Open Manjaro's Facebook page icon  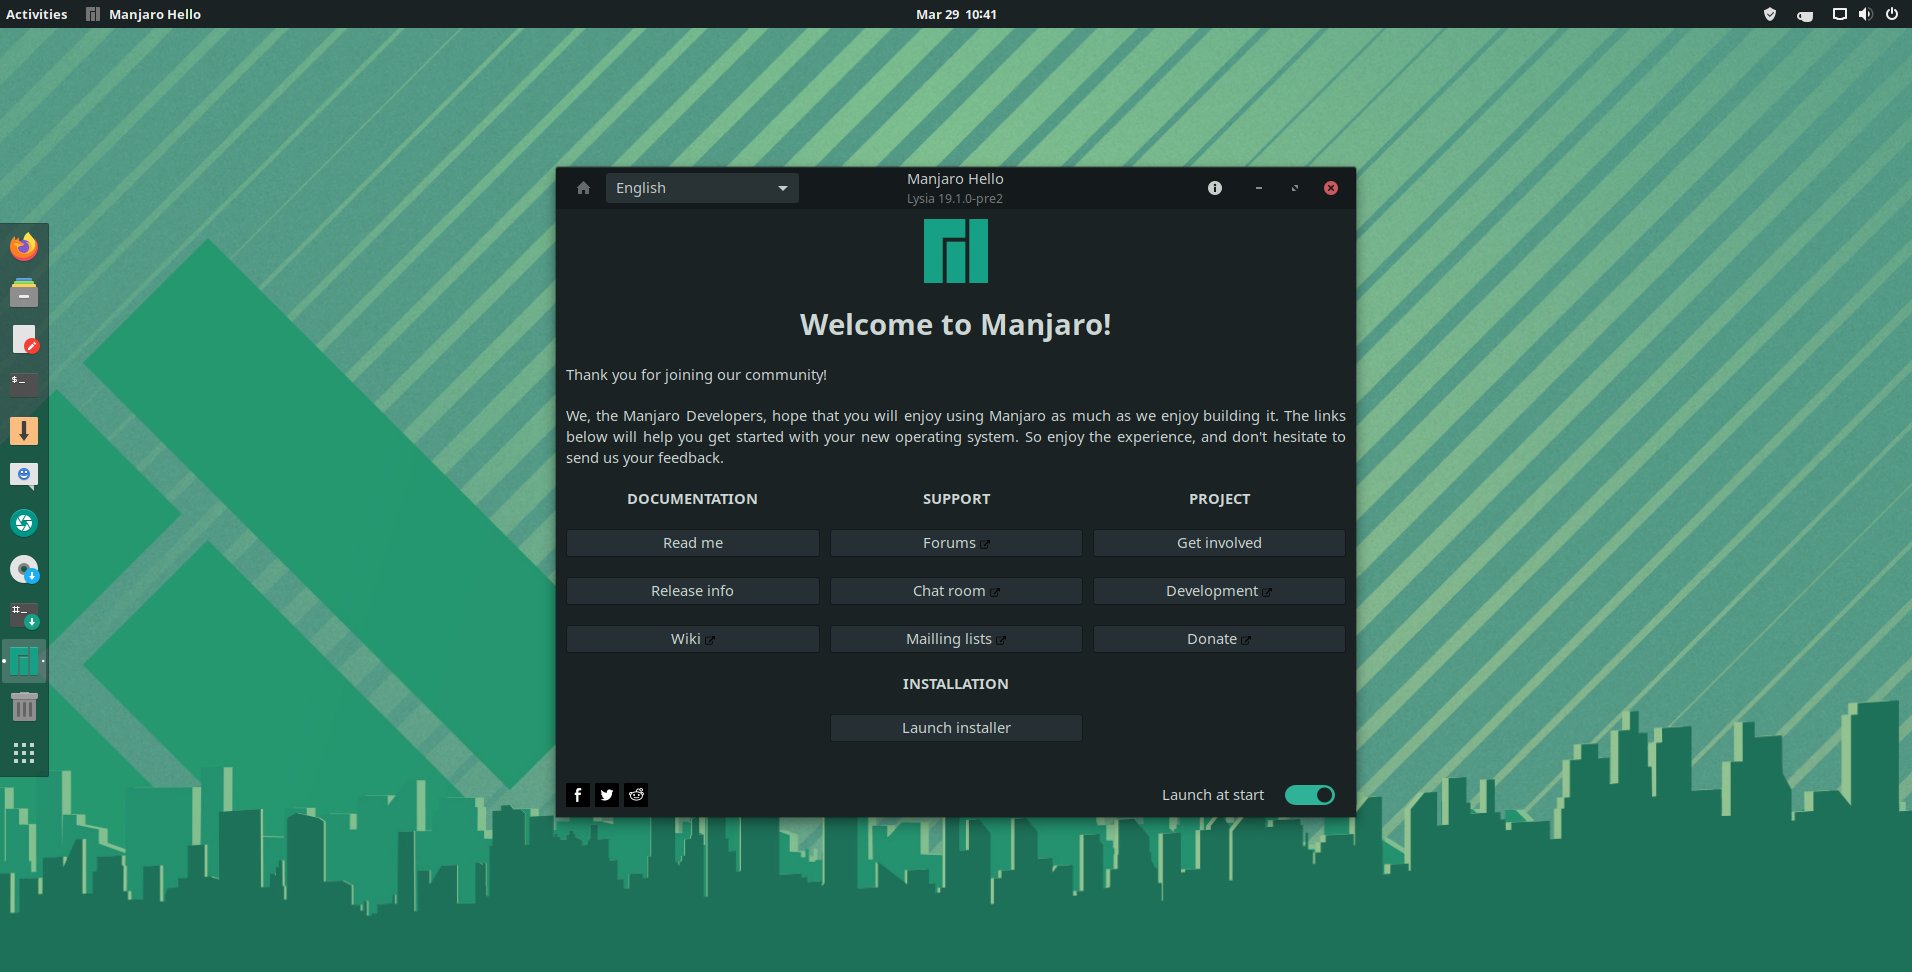click(x=578, y=795)
